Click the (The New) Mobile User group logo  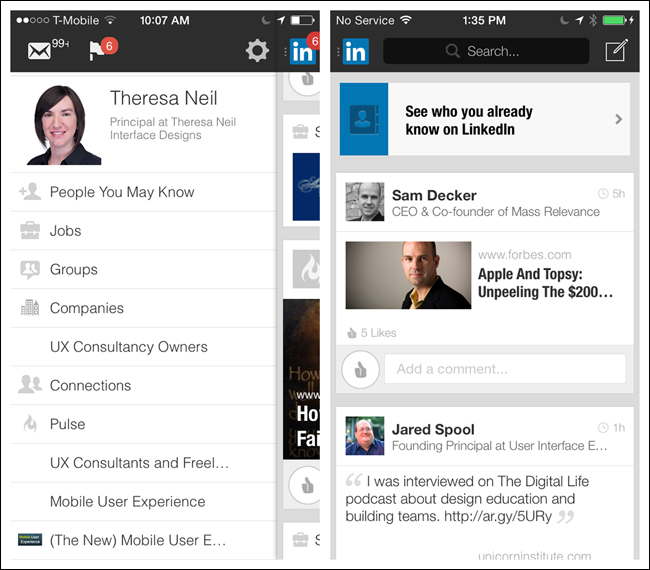tap(30, 540)
